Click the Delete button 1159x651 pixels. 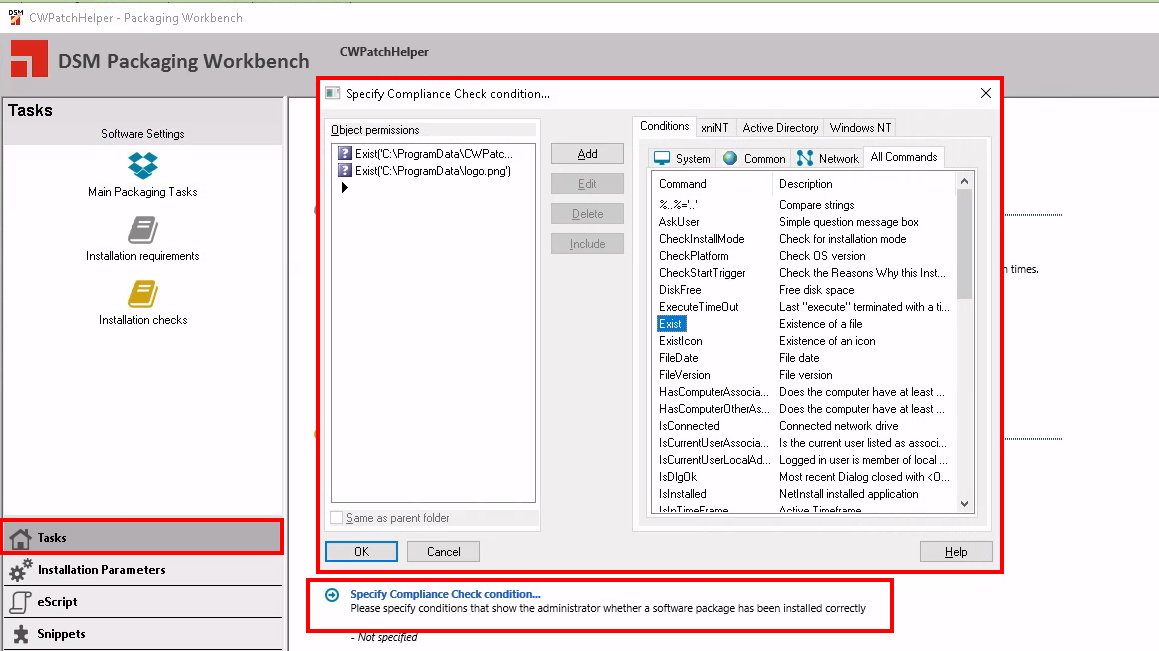coord(588,214)
